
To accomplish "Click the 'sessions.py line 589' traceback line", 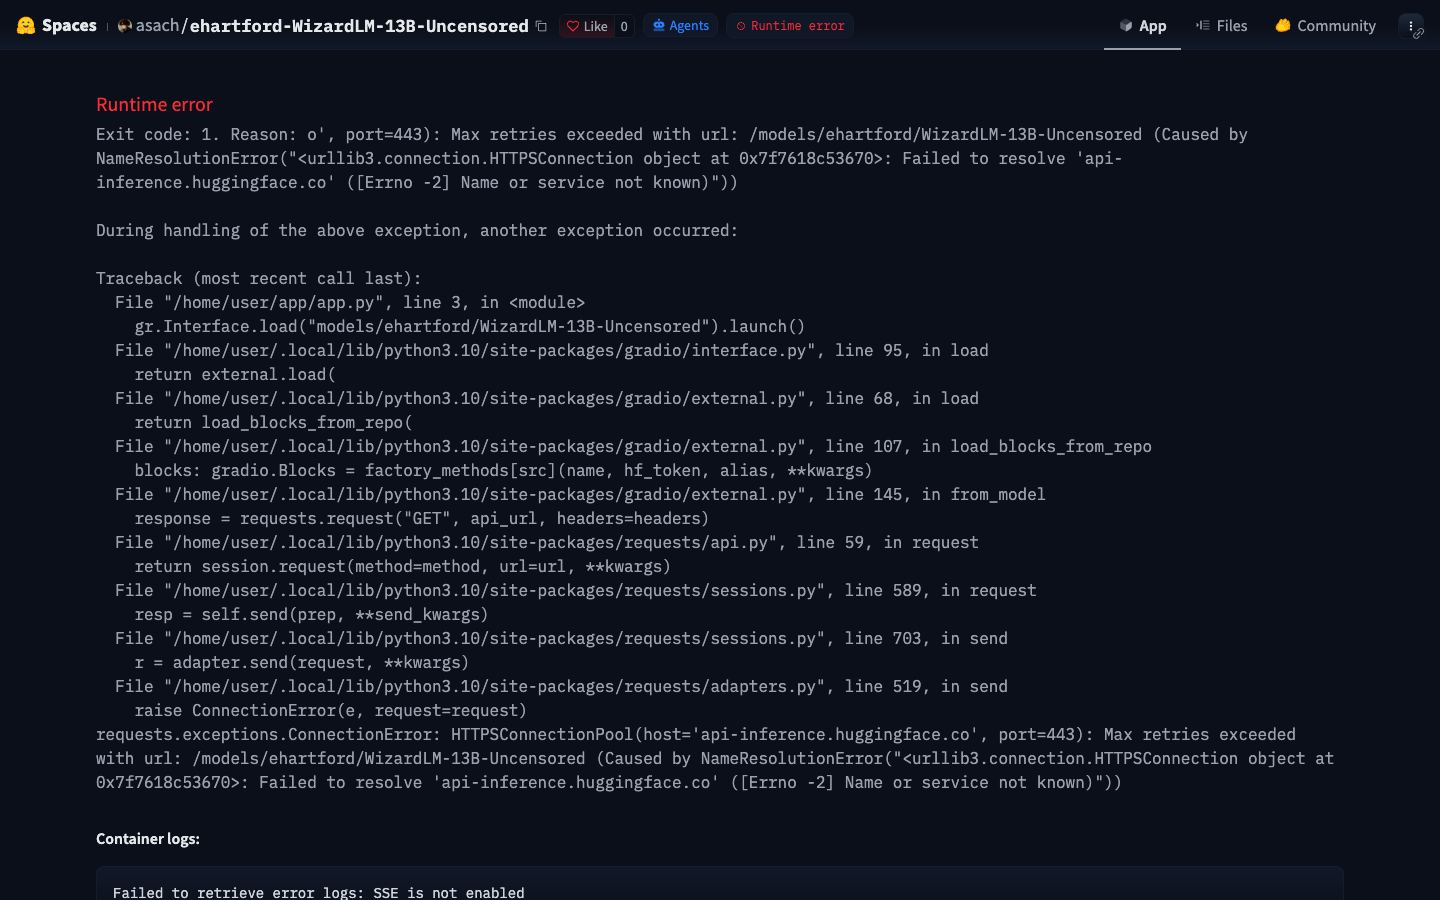I will coord(576,590).
